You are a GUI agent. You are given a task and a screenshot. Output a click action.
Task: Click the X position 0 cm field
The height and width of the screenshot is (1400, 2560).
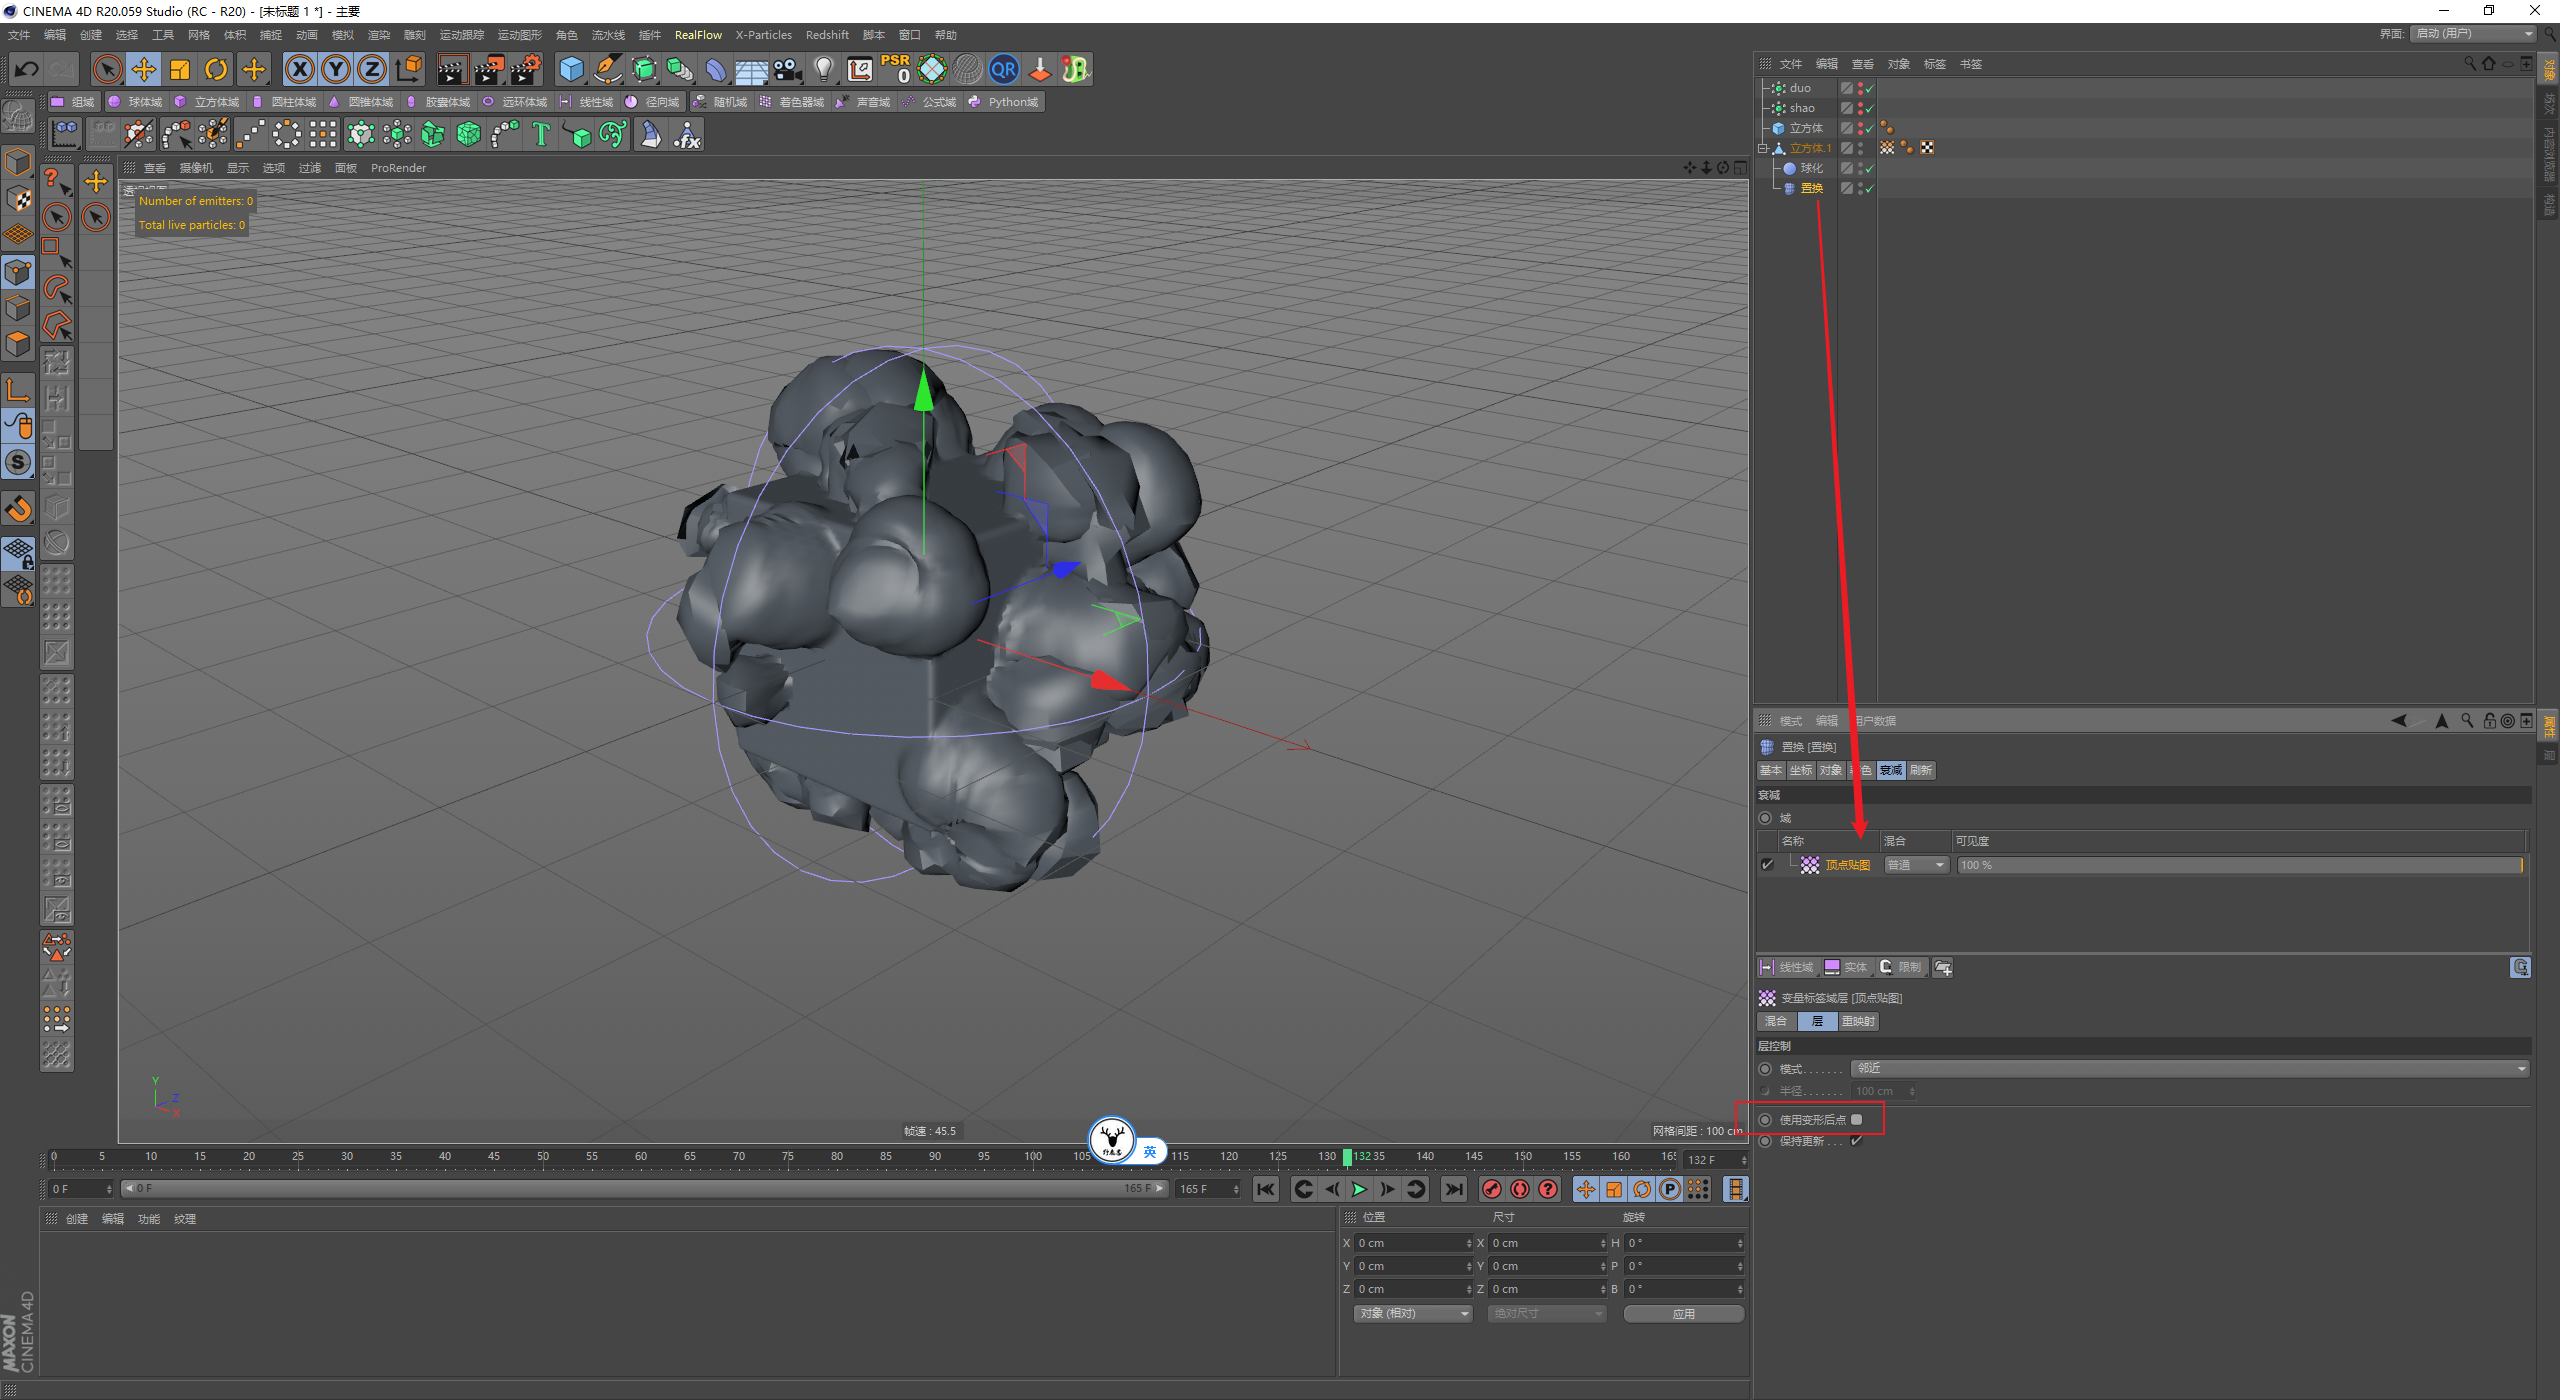tap(1413, 1243)
